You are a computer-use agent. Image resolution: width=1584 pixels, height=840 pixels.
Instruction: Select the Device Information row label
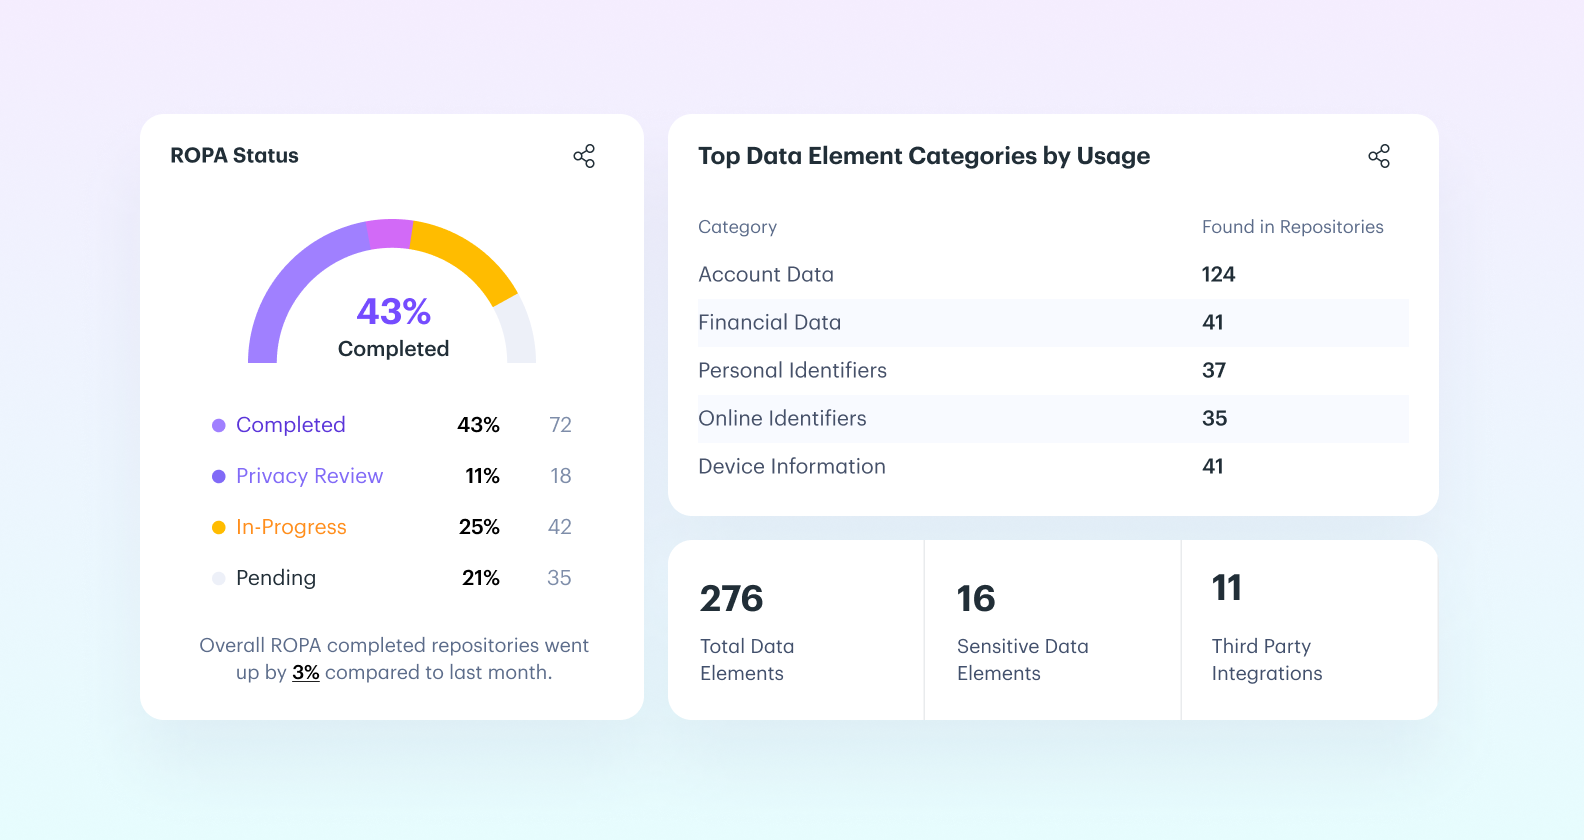792,466
